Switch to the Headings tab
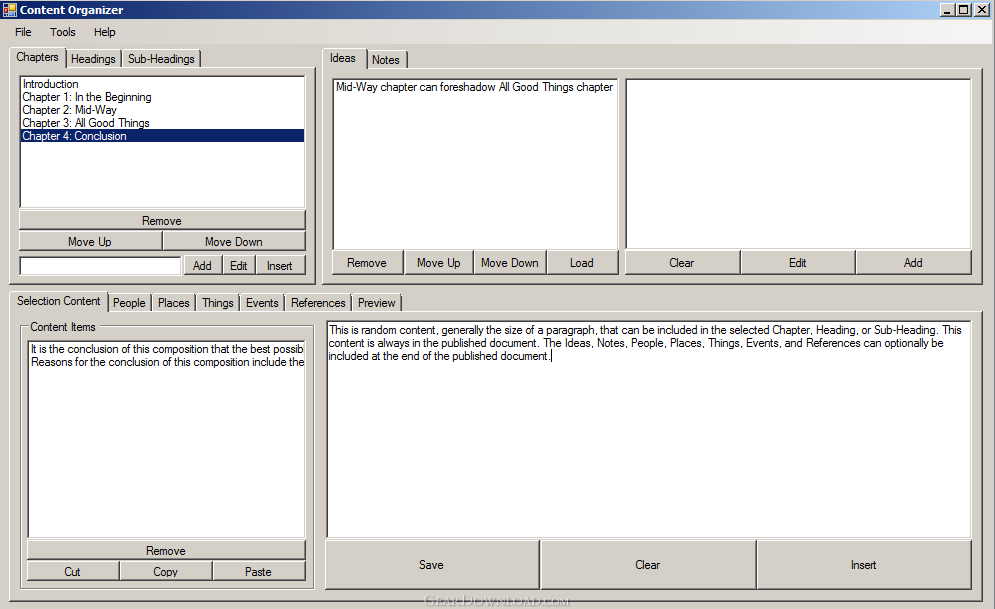Viewport: 995px width, 609px height. point(93,59)
